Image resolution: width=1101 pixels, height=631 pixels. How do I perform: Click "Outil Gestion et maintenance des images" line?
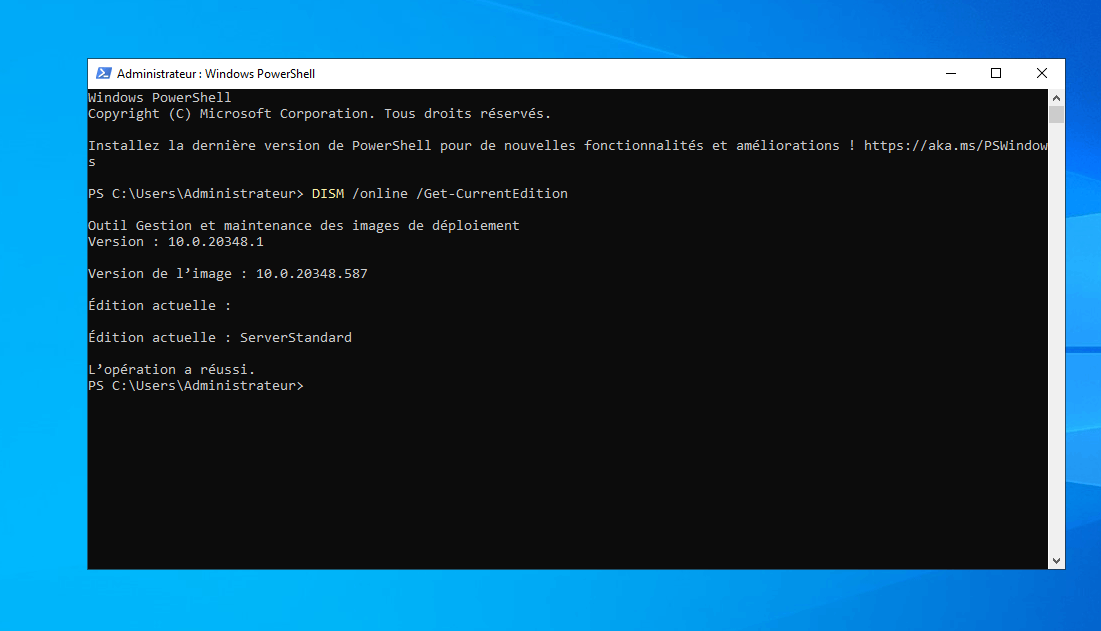coord(303,225)
